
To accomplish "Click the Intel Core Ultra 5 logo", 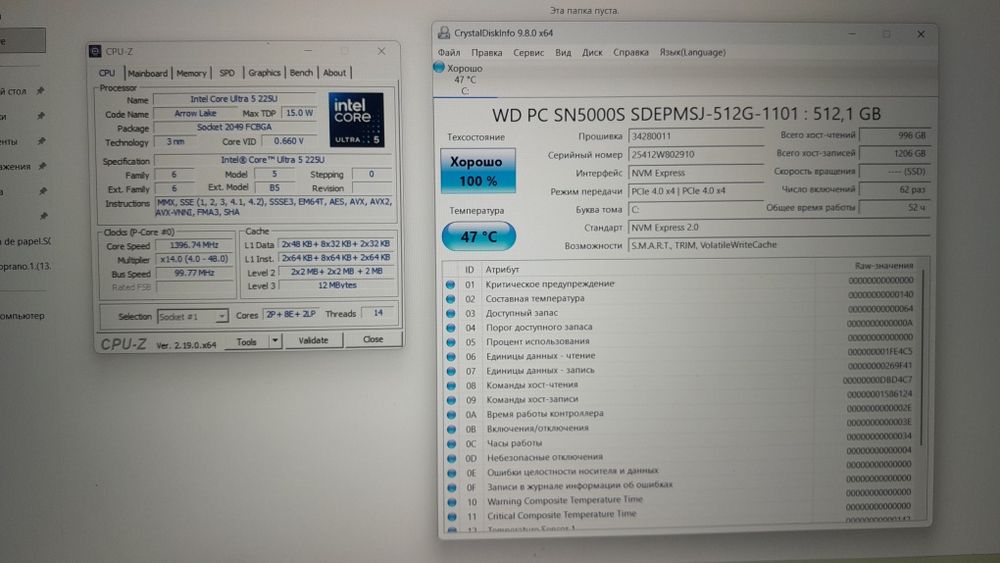I will 356,119.
